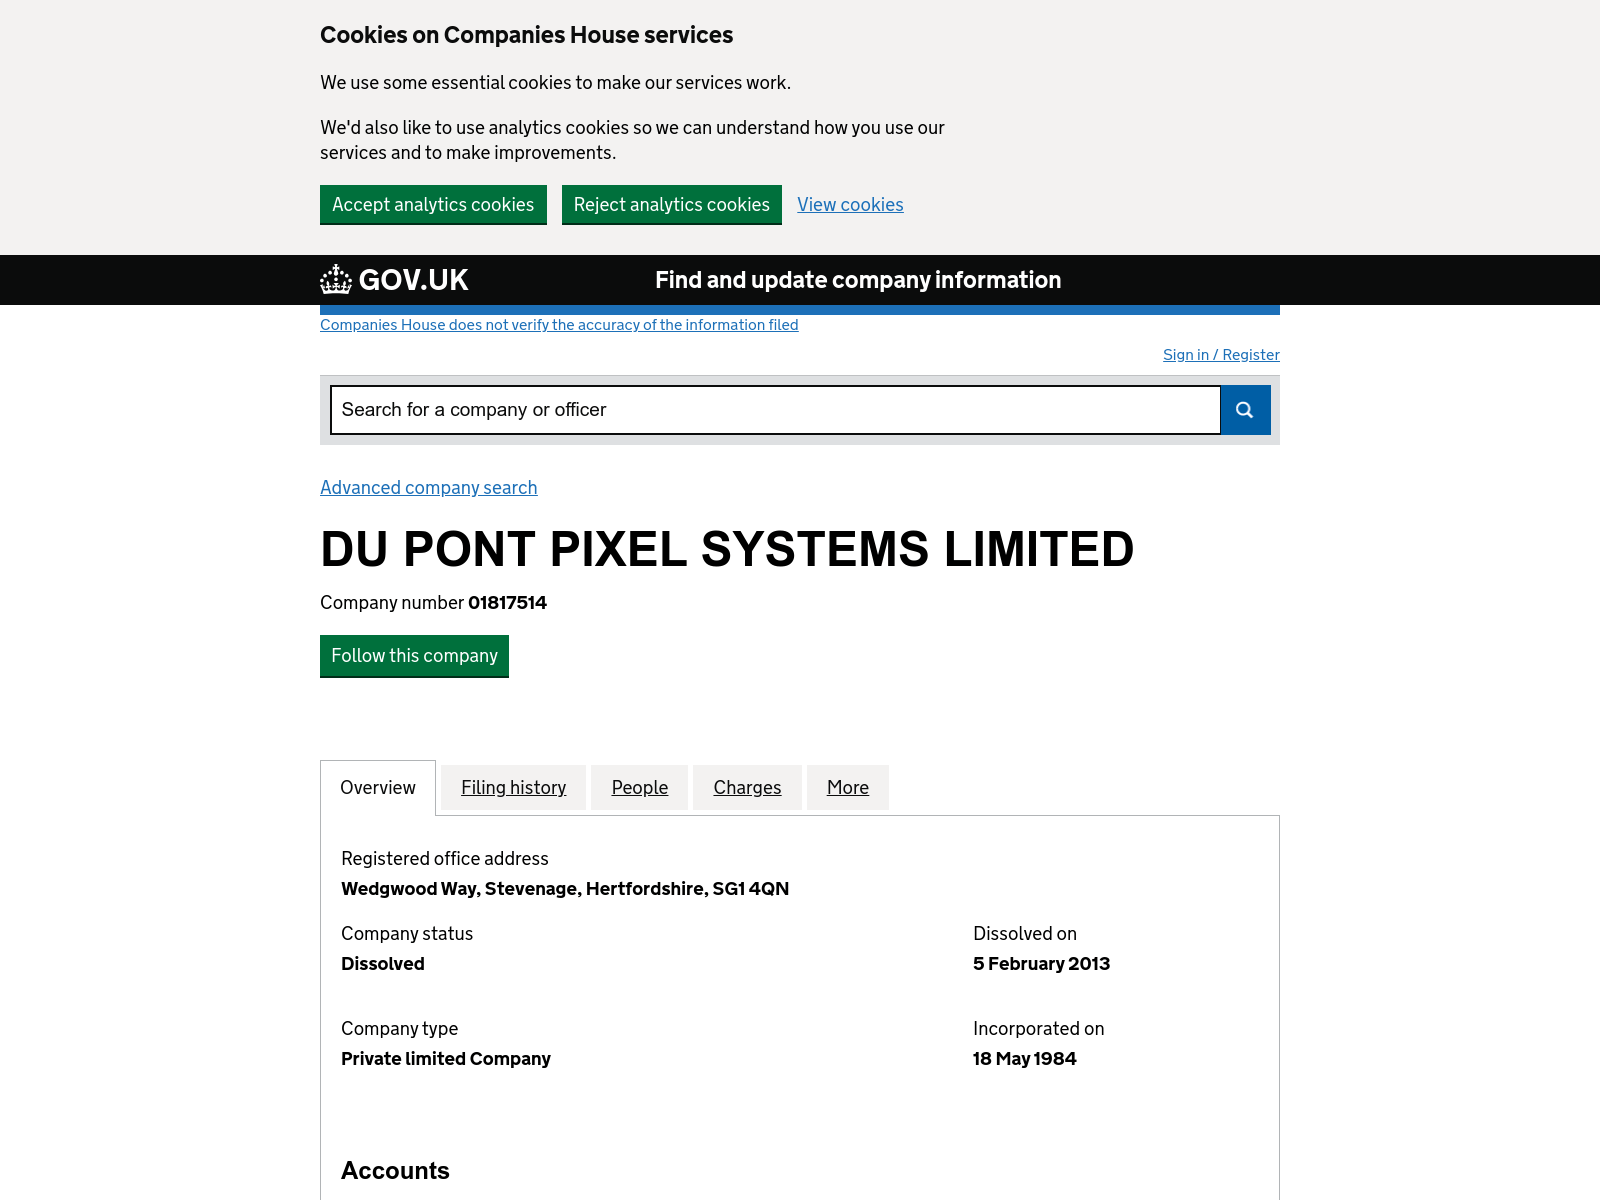Switch to the Filing history tab

[x=513, y=788]
